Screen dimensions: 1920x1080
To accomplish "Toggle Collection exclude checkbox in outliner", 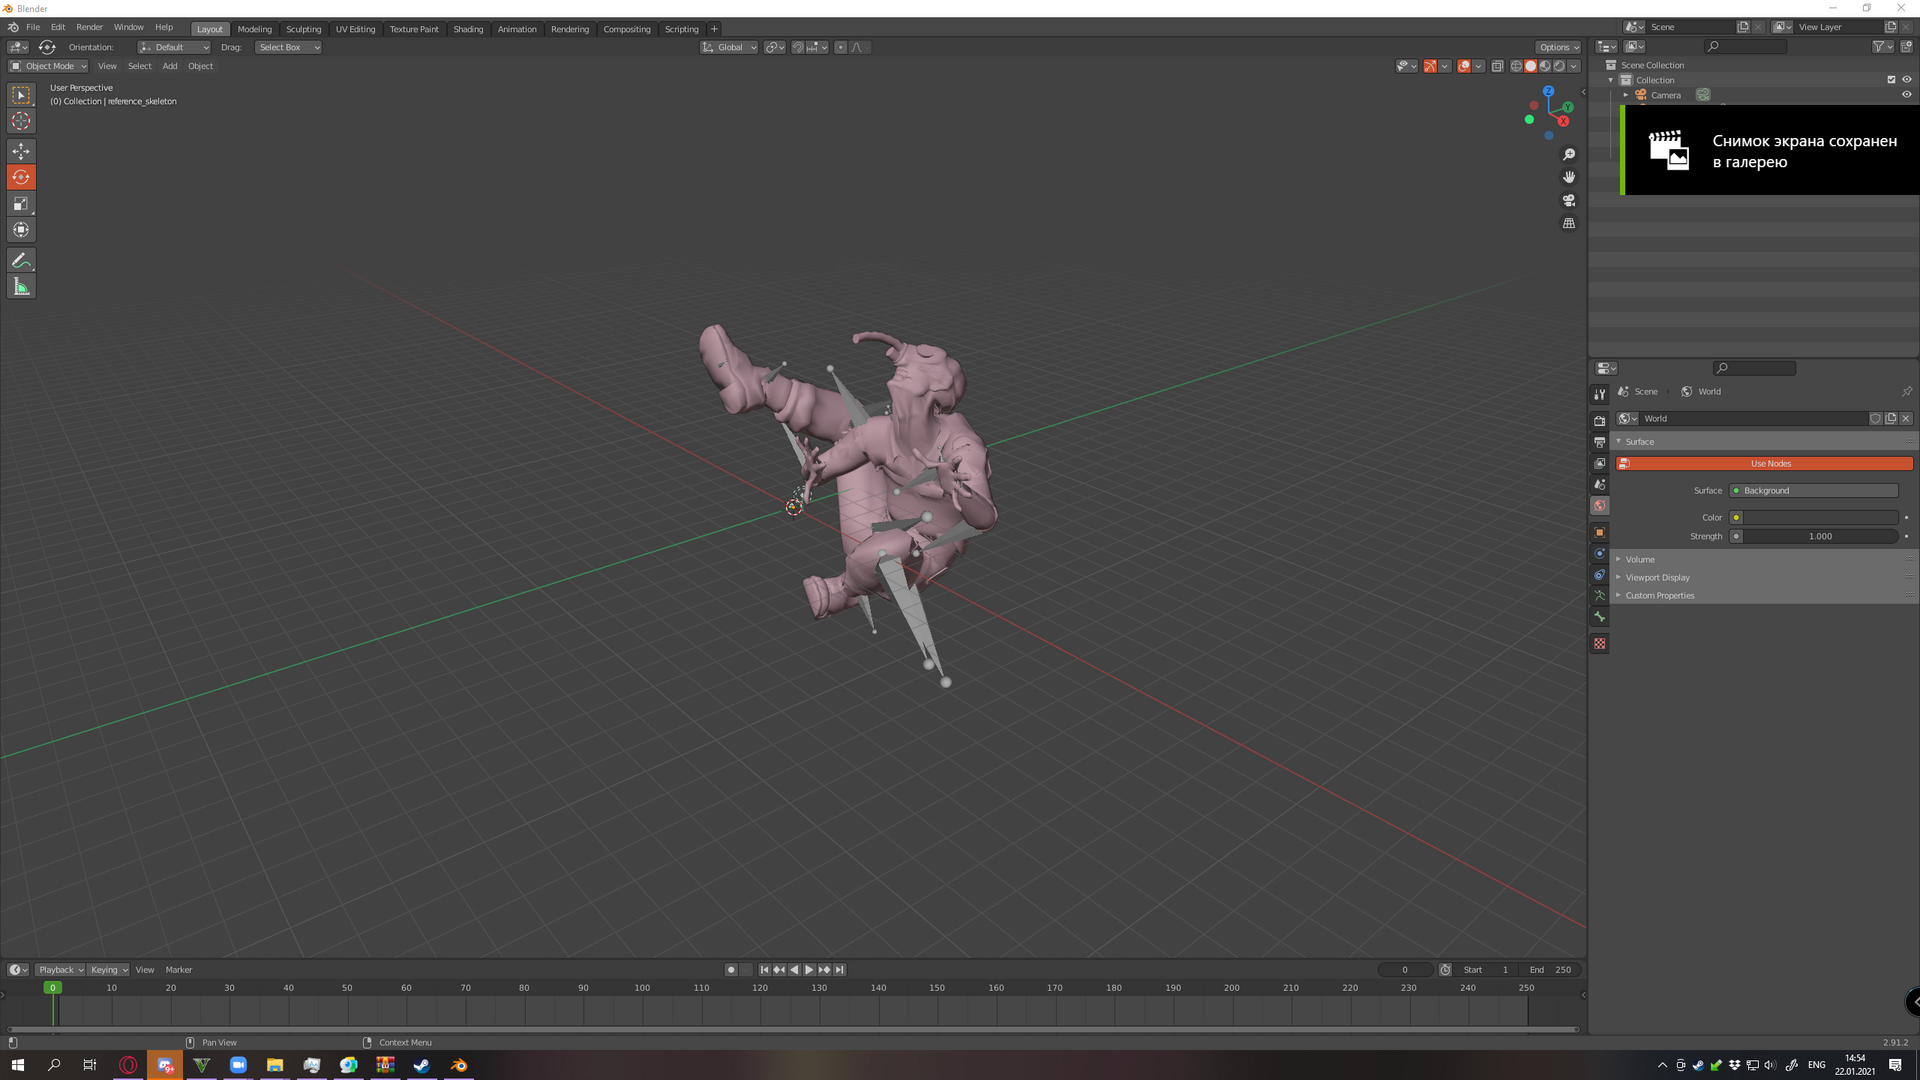I will click(1891, 79).
